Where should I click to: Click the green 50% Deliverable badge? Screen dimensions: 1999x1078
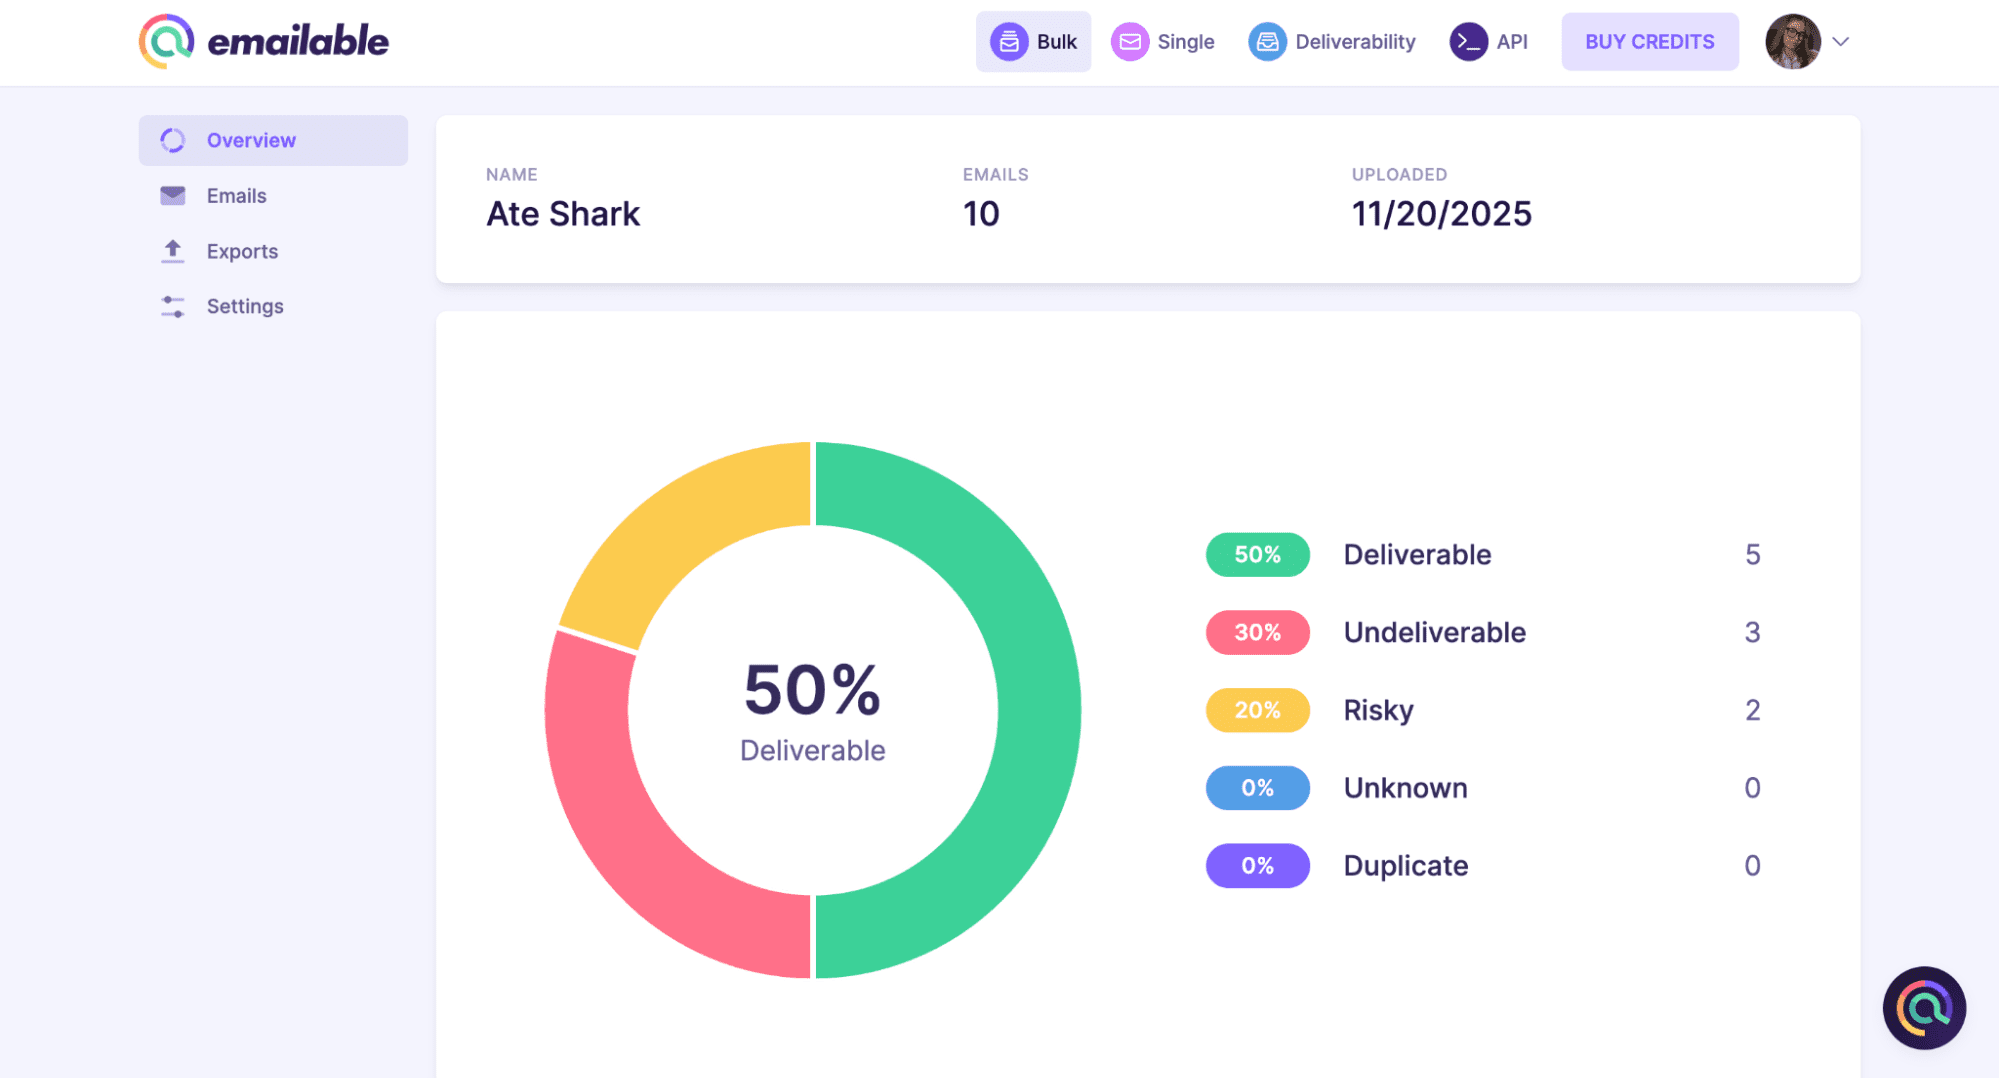click(1257, 555)
